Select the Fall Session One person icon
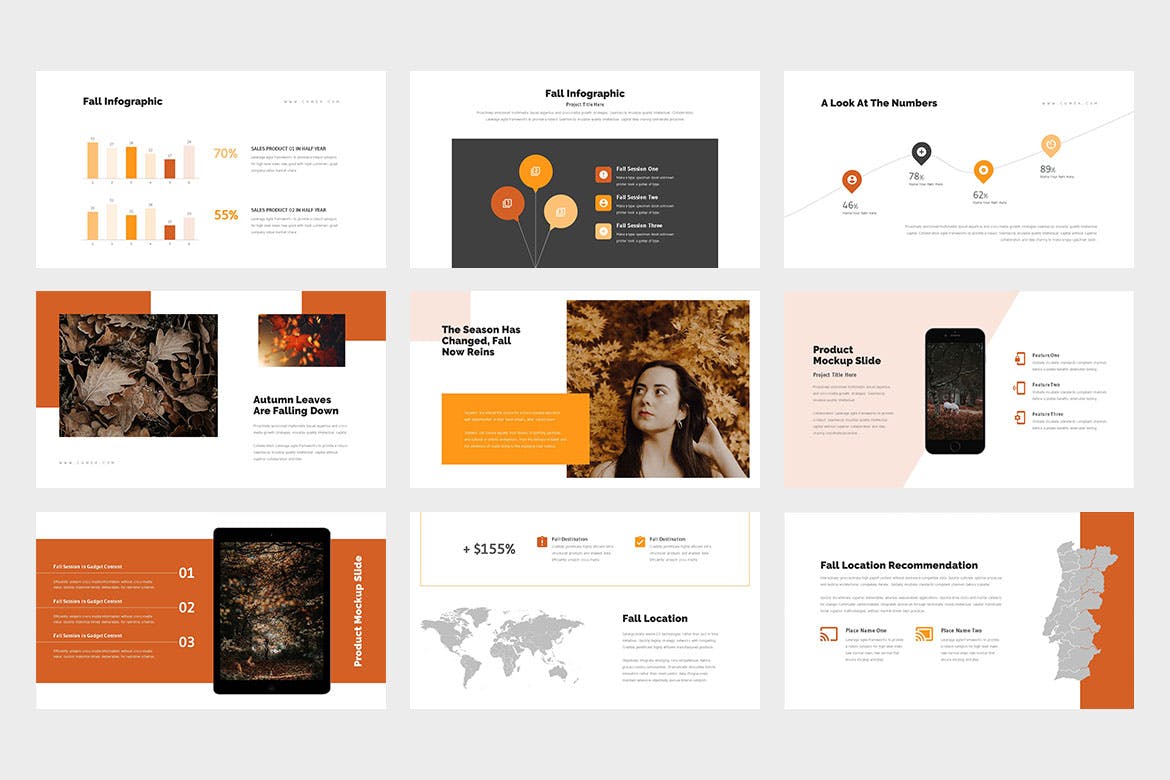Screen dimensions: 1170x780 pyautogui.click(x=604, y=174)
